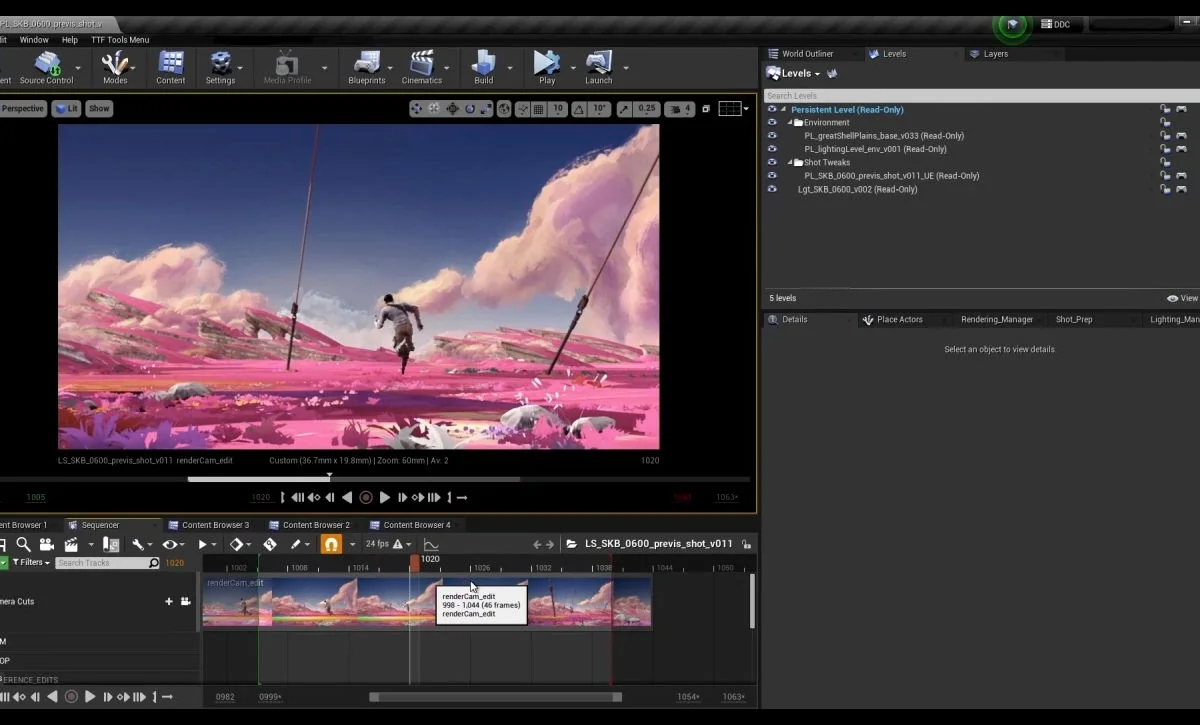
Task: Open the Build options dropdown arrow
Action: pos(509,68)
